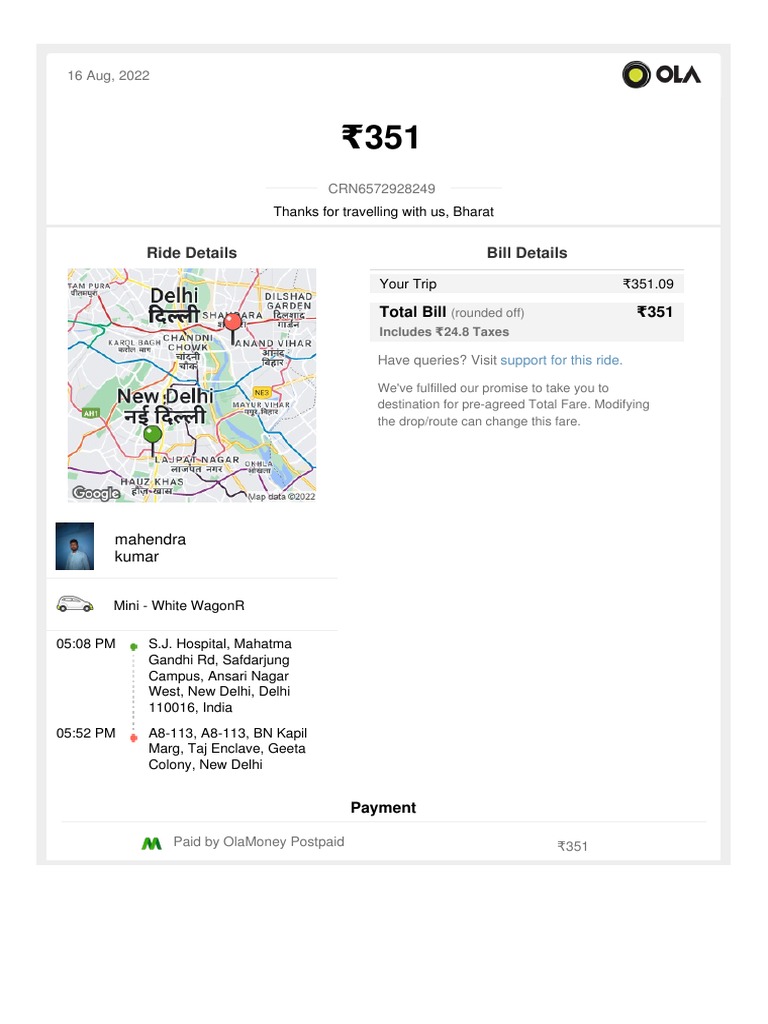
Task: Click the "Paid by OlaMoney Postpaid" text
Action: [x=259, y=842]
